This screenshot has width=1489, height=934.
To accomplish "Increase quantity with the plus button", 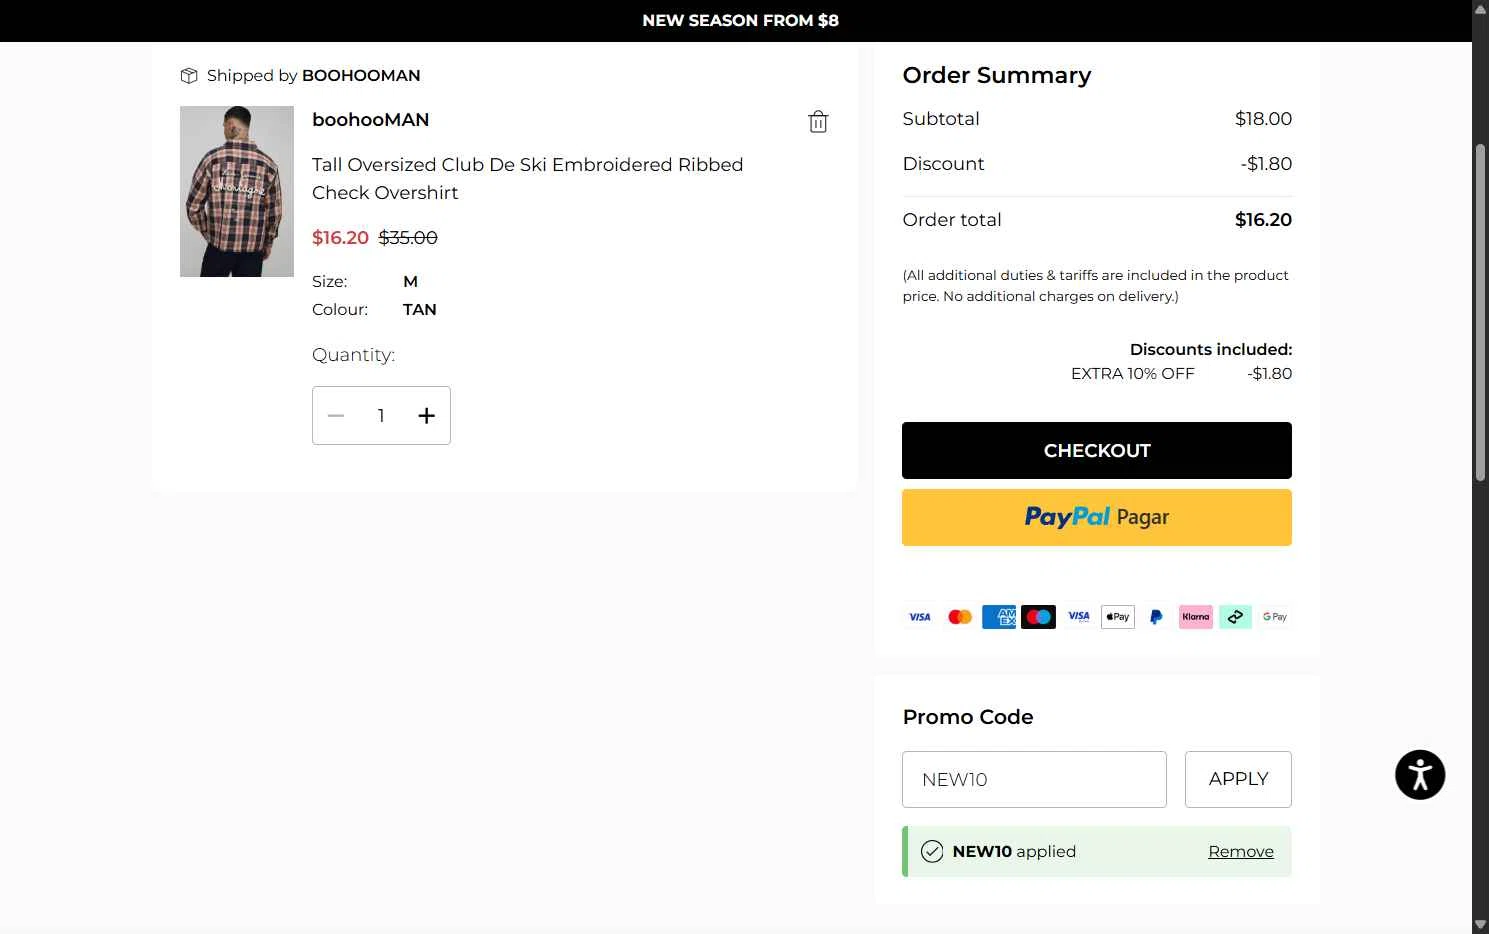I will pos(426,416).
